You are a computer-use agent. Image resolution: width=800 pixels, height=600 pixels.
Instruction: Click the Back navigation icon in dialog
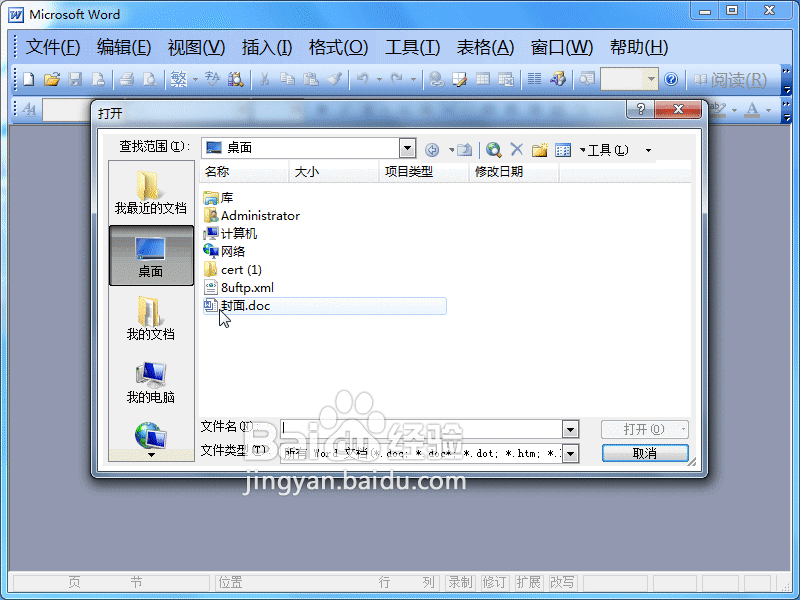click(434, 148)
